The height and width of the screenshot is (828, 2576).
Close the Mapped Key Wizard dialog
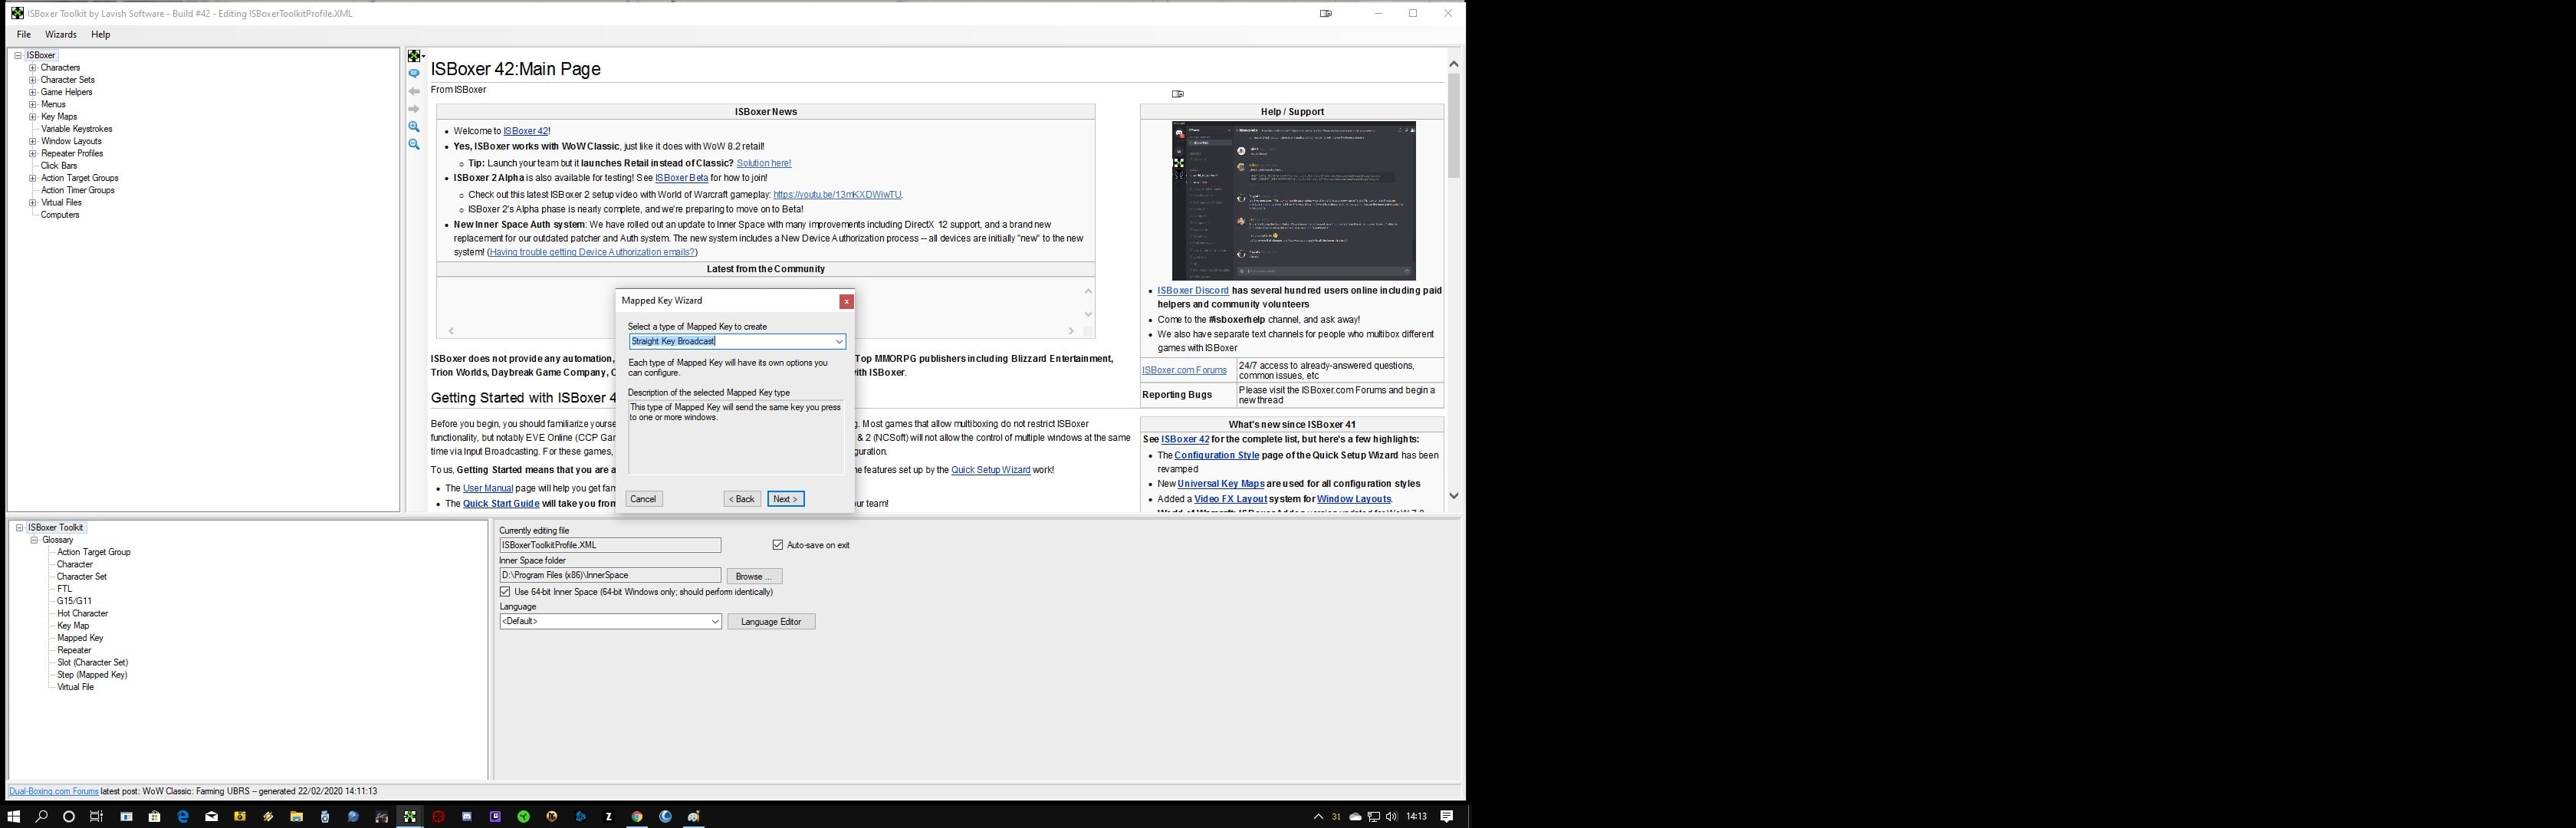click(846, 301)
